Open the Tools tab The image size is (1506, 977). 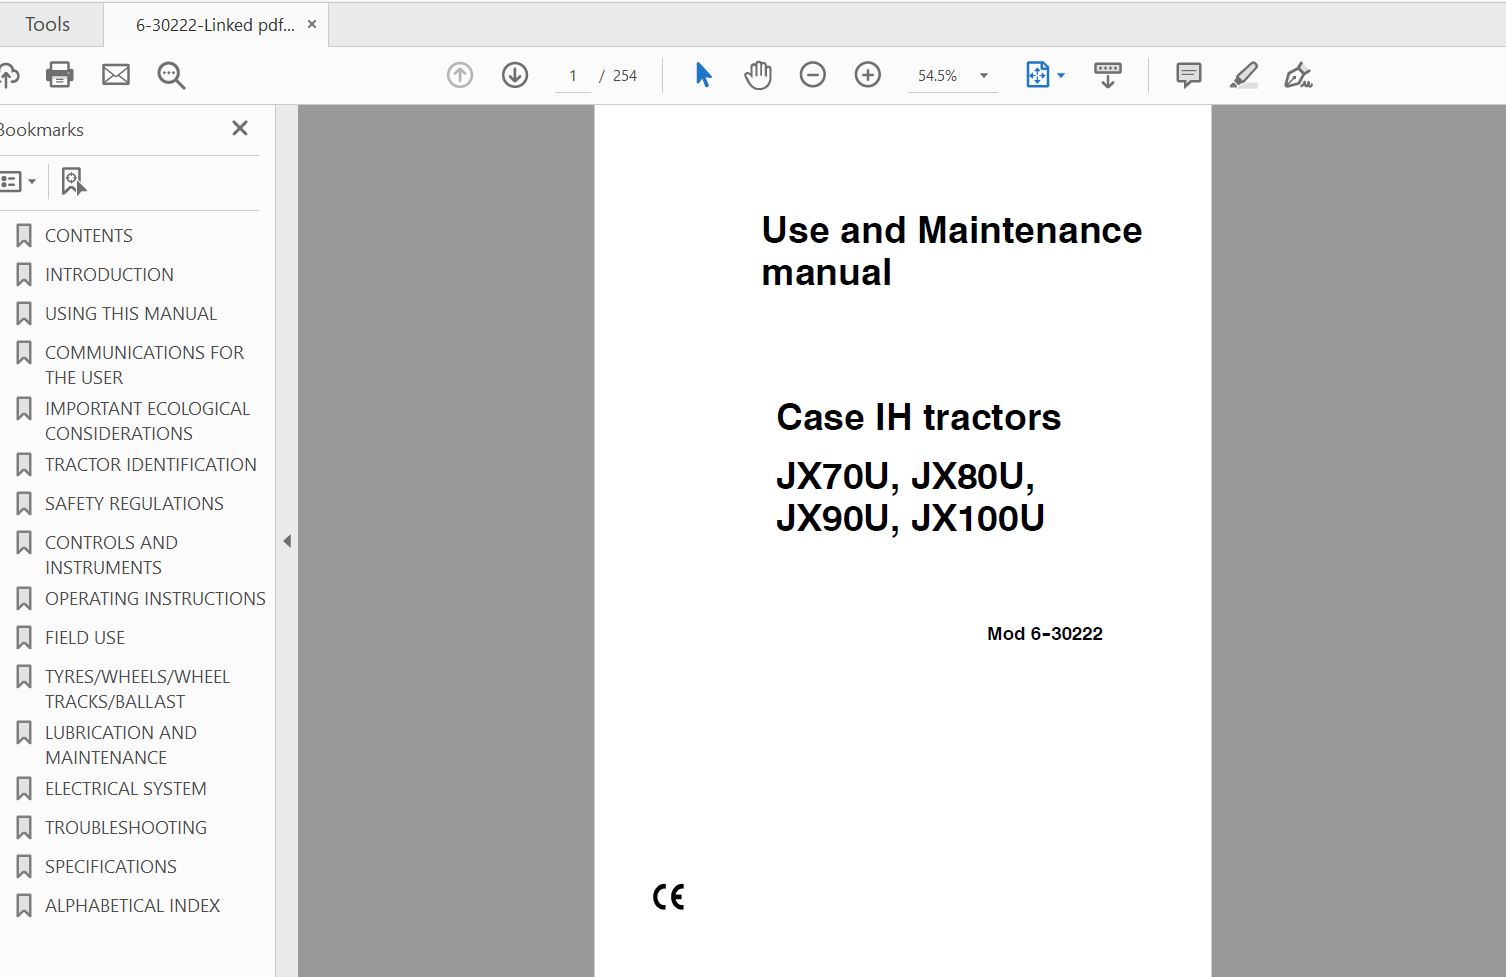pos(47,24)
